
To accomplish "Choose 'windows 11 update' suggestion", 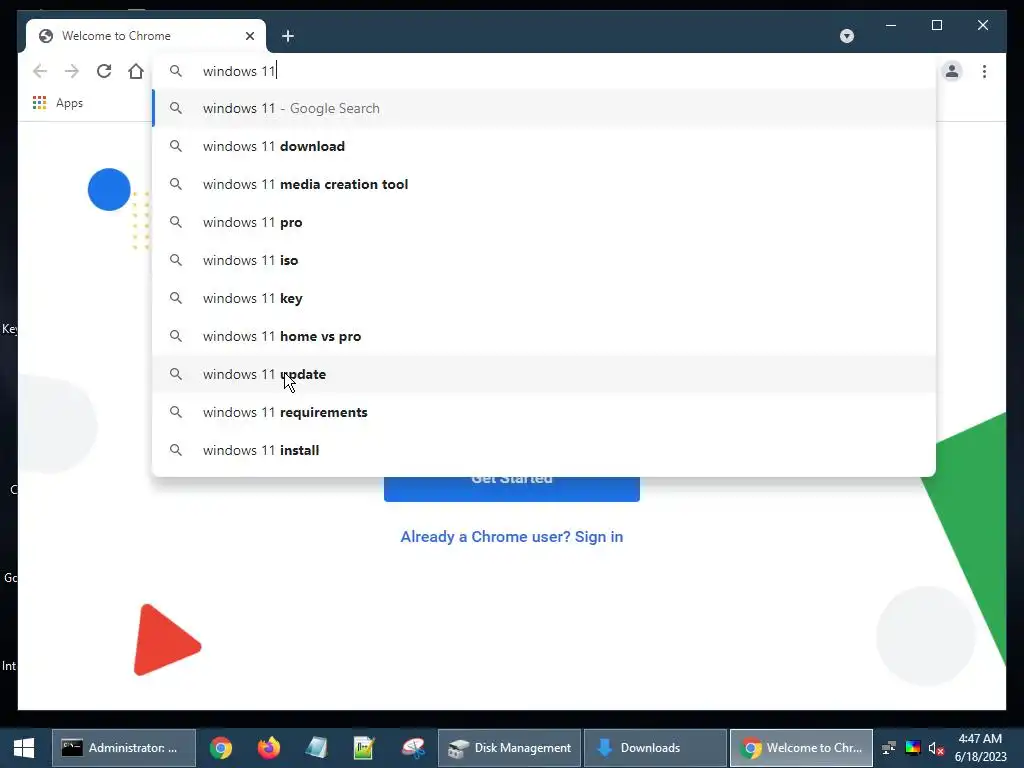I will pos(544,374).
